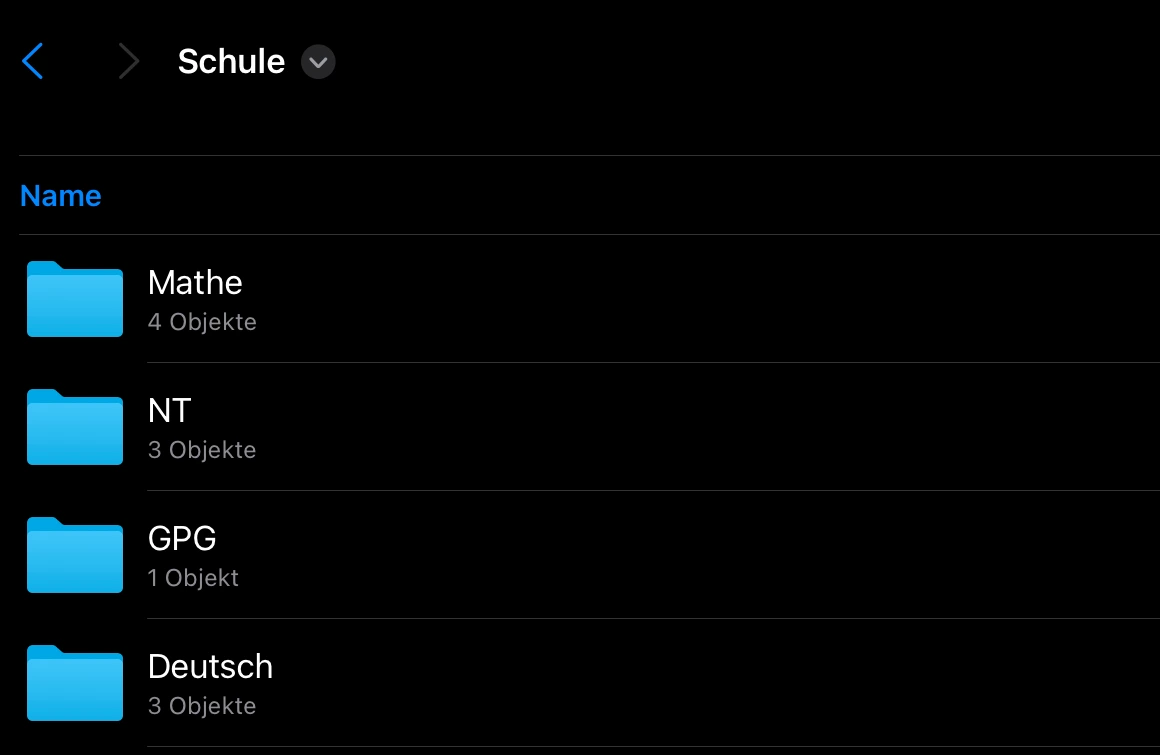Select the NT folder name label
1160x755 pixels.
pos(169,411)
